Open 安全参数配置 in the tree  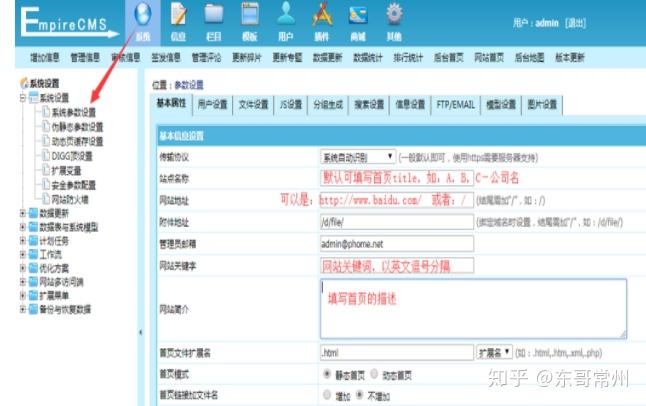74,185
